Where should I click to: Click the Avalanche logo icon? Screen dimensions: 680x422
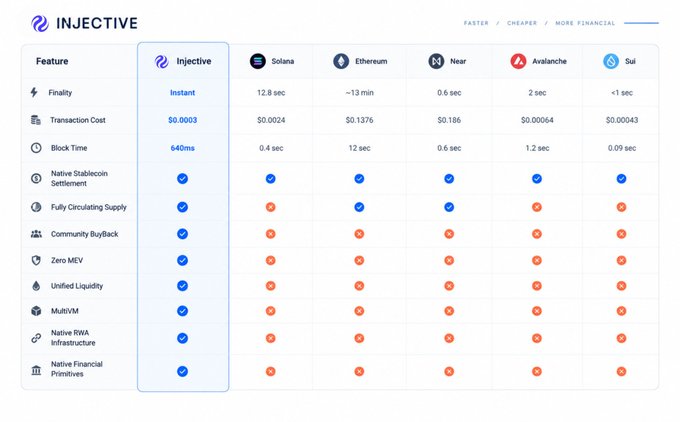point(518,61)
